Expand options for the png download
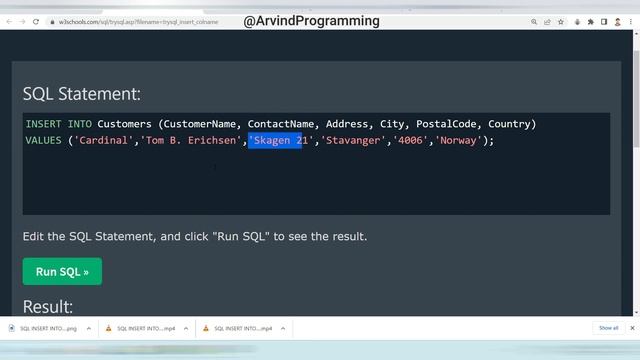The width and height of the screenshot is (640, 360). click(x=89, y=328)
